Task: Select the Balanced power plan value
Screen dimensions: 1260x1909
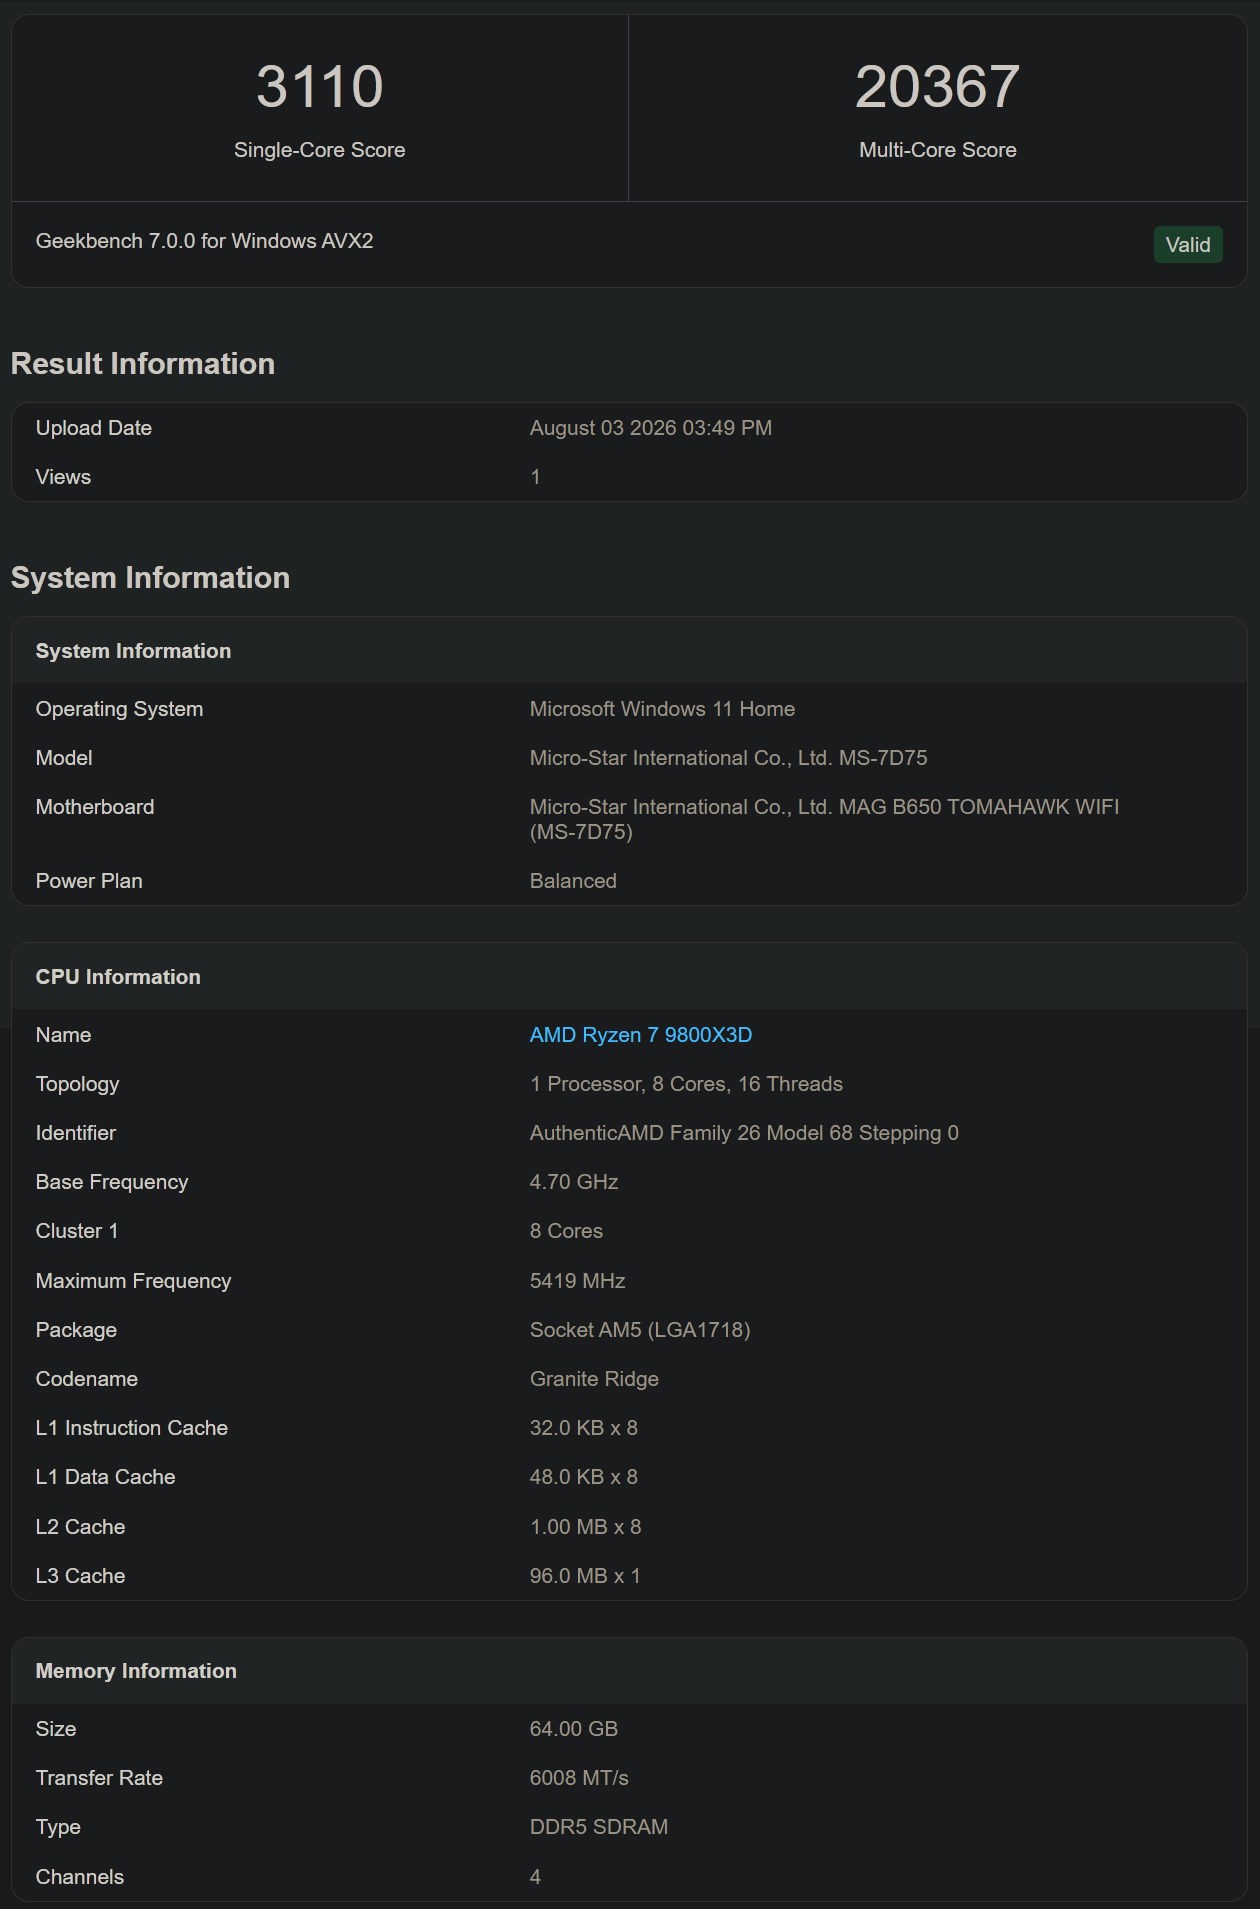Action: (573, 881)
